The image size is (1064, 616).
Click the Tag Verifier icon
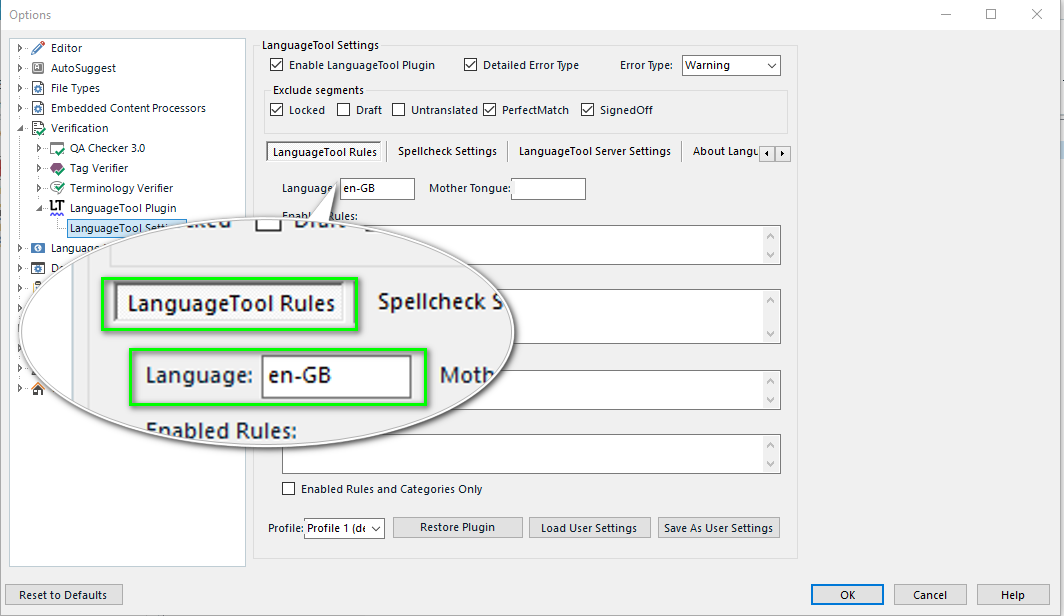pos(58,168)
